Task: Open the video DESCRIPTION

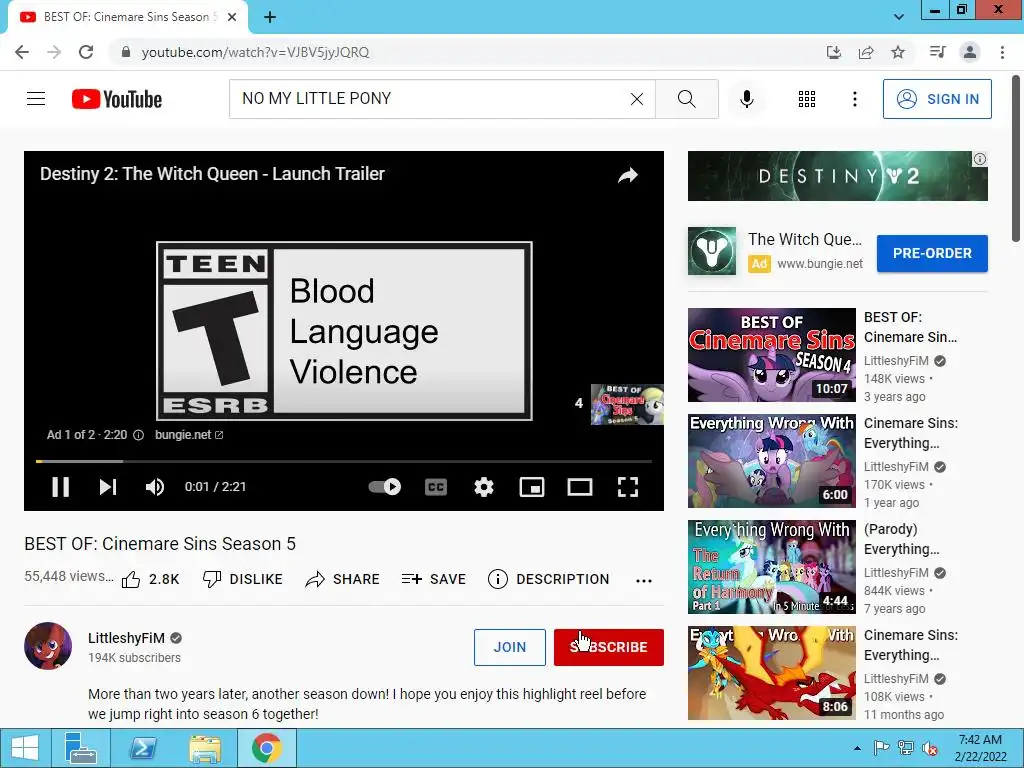Action: [549, 579]
